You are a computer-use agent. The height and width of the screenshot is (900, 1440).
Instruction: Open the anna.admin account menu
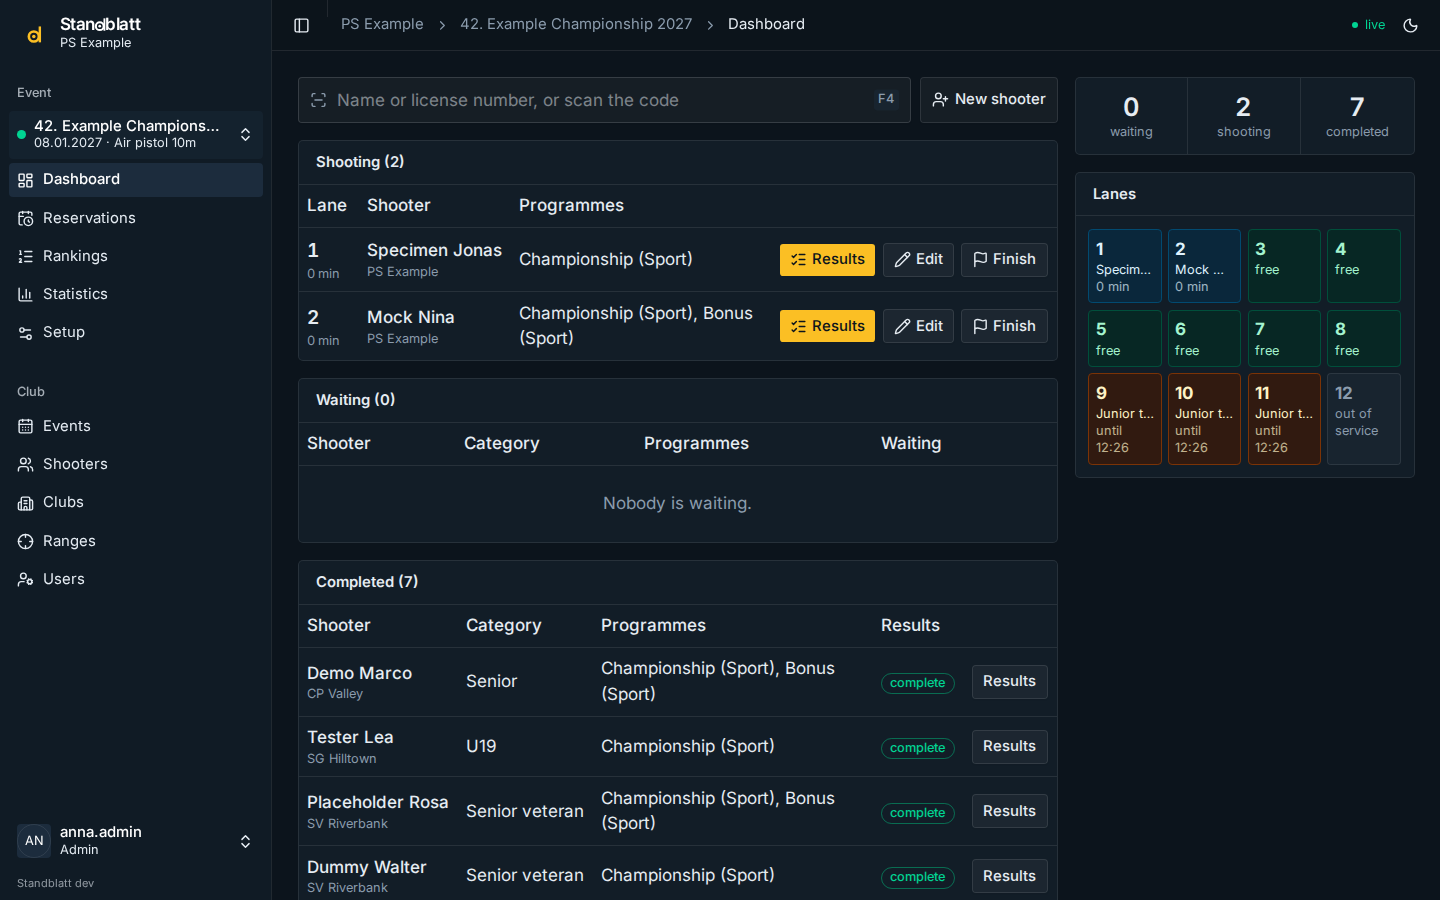point(136,841)
